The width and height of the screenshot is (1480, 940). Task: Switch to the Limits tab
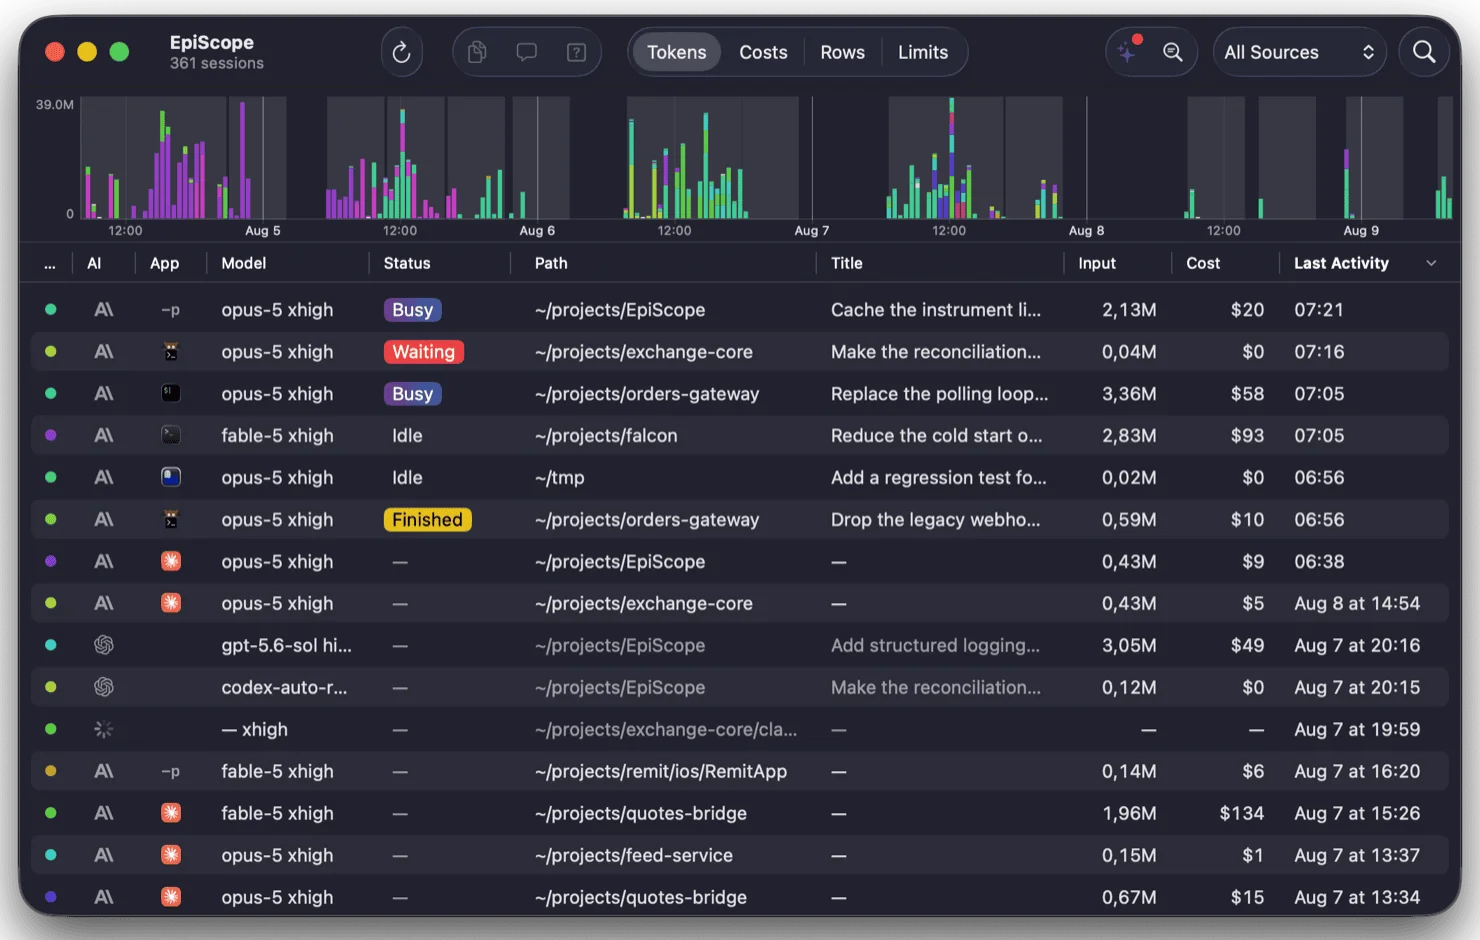922,52
